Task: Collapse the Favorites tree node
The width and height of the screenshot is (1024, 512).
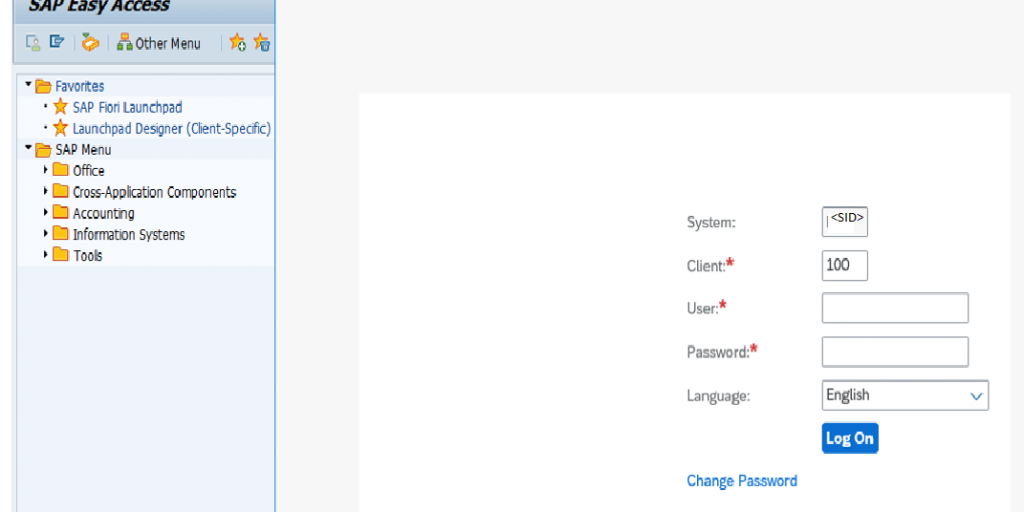Action: [28, 84]
